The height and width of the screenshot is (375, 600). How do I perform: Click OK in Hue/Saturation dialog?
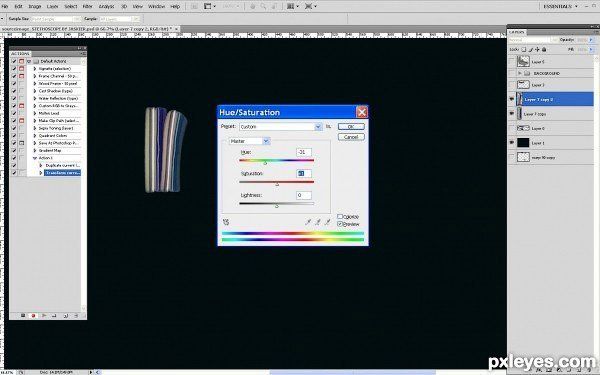351,126
